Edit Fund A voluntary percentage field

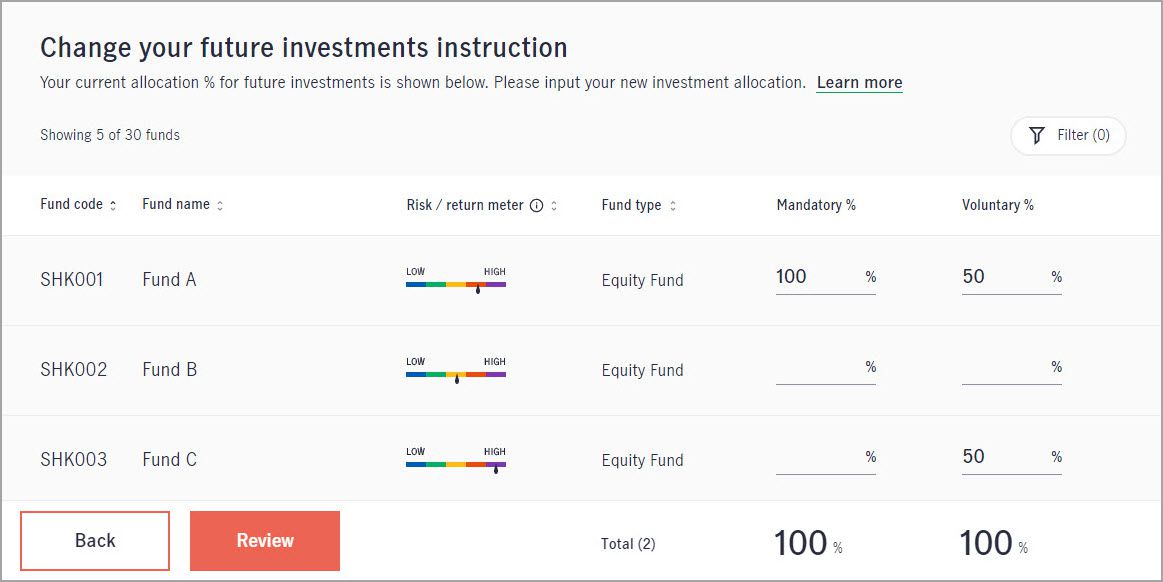(1012, 278)
